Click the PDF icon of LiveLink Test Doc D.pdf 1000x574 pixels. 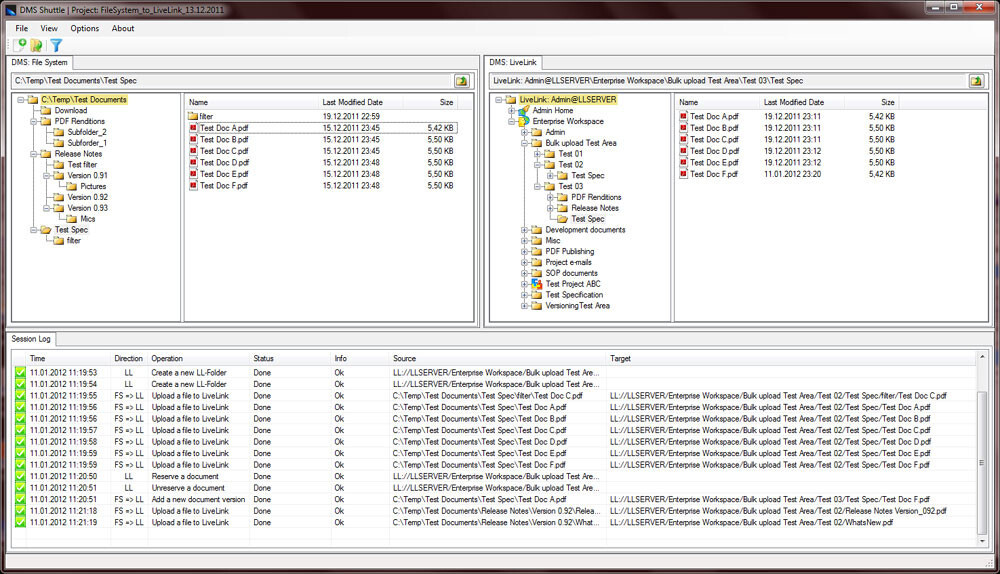point(683,151)
